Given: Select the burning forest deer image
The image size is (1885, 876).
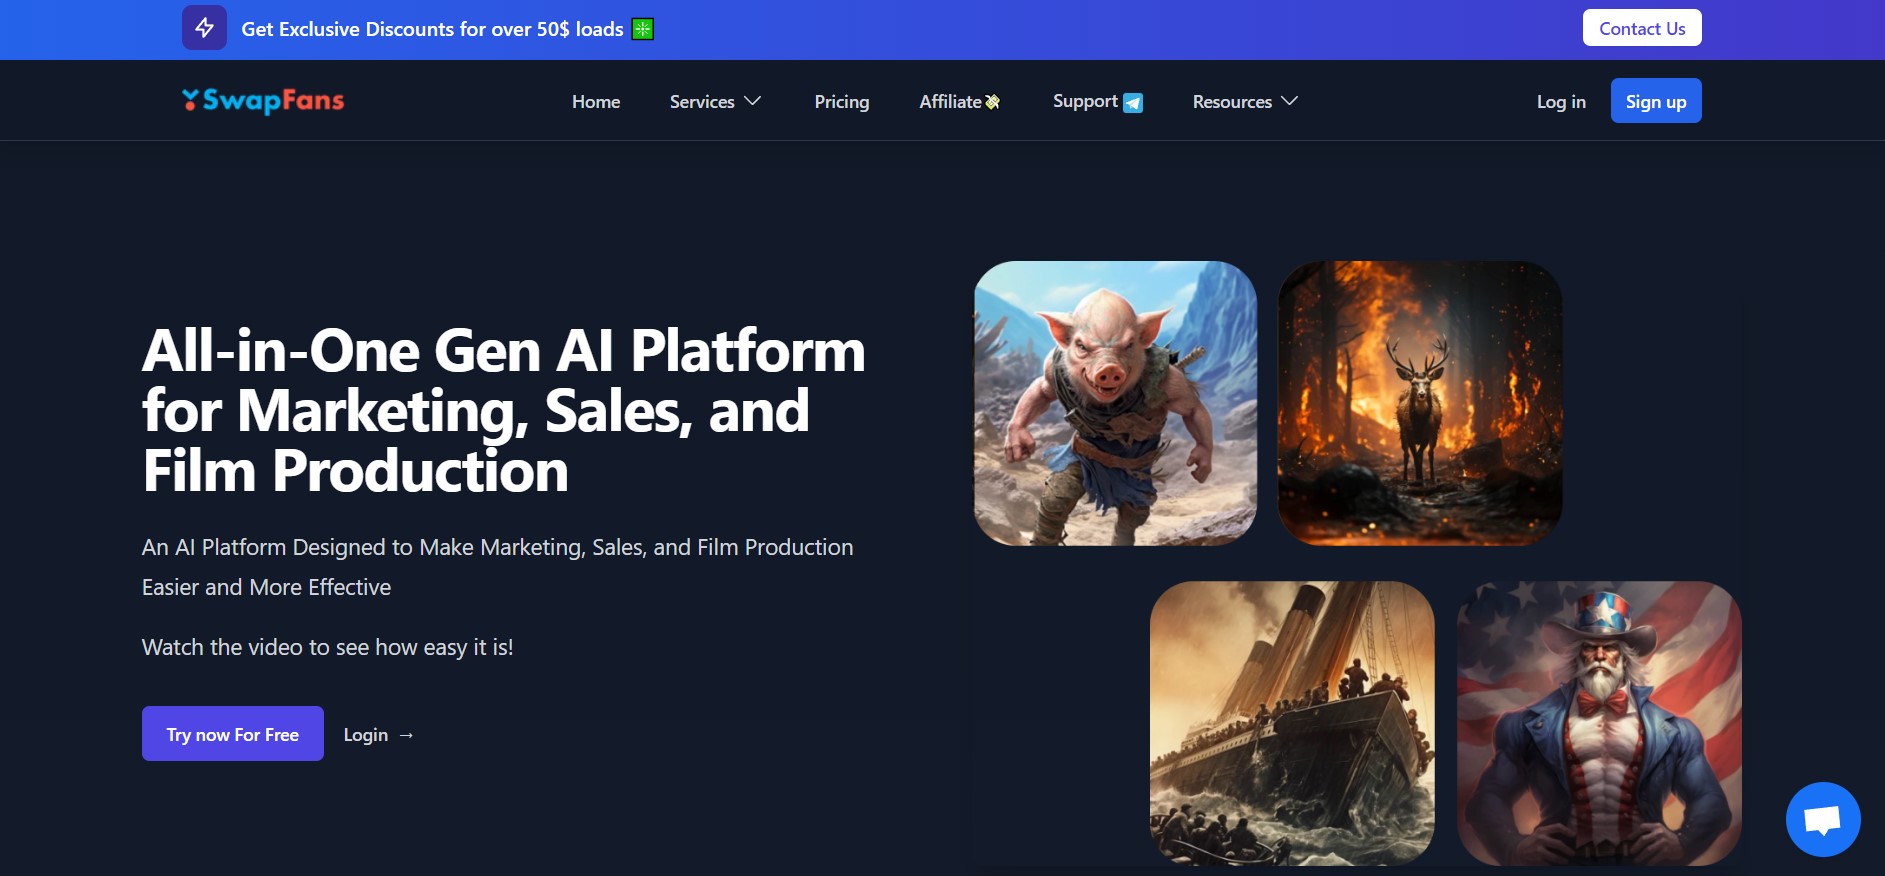Looking at the screenshot, I should pos(1419,403).
